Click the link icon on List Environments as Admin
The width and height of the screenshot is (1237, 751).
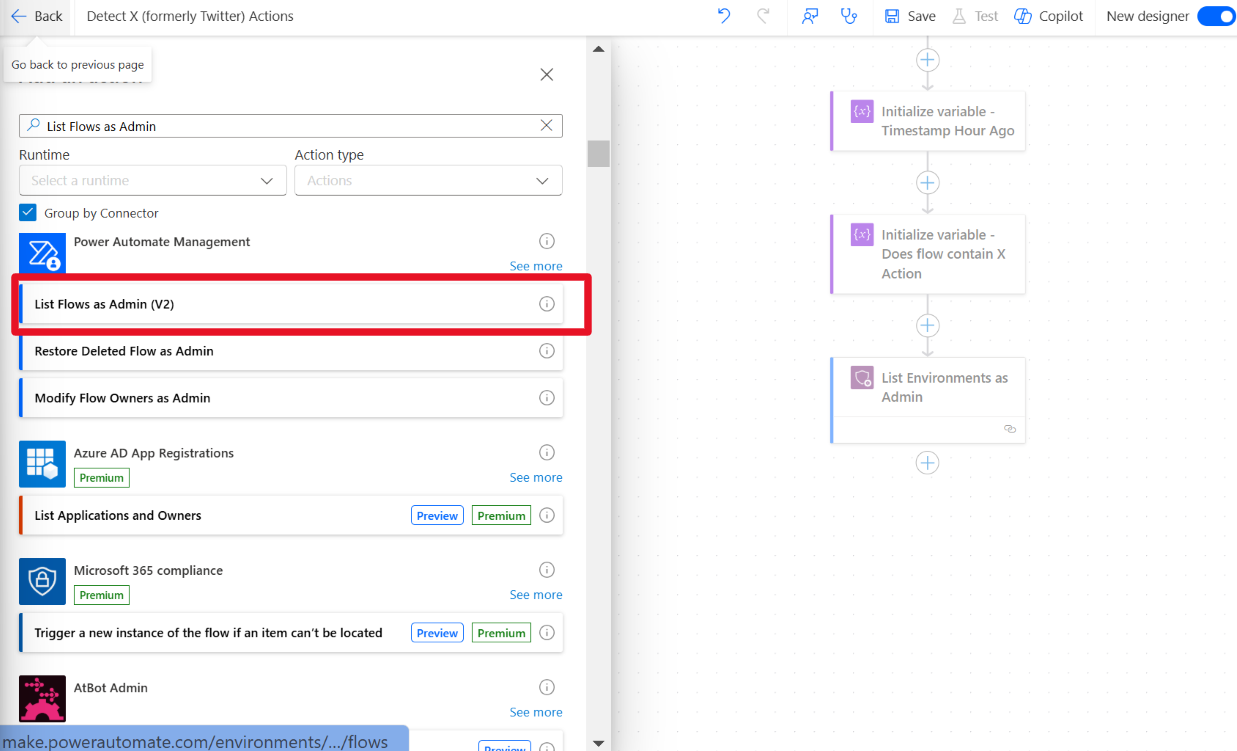1009,428
